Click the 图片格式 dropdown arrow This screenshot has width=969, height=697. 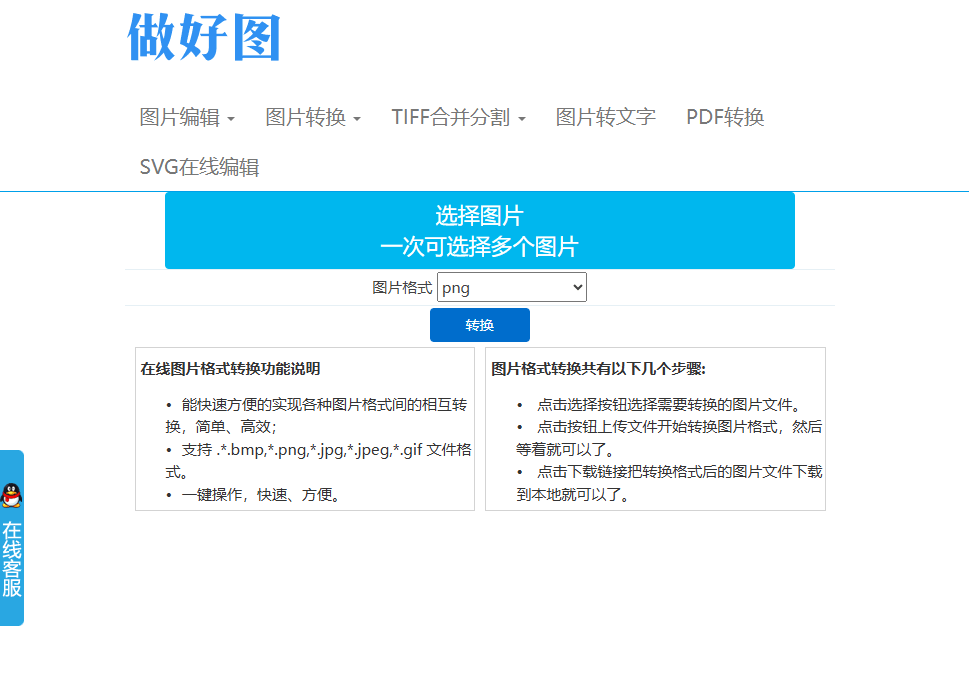click(x=577, y=286)
